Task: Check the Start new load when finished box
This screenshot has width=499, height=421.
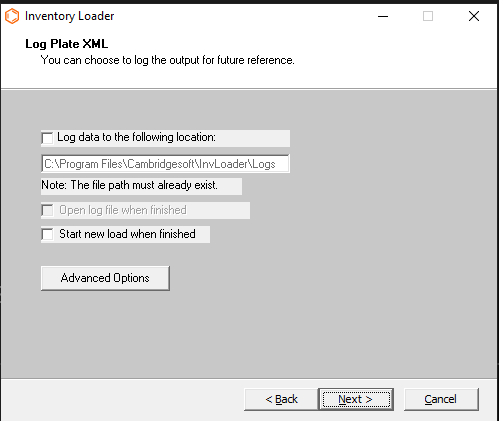Action: coord(47,234)
